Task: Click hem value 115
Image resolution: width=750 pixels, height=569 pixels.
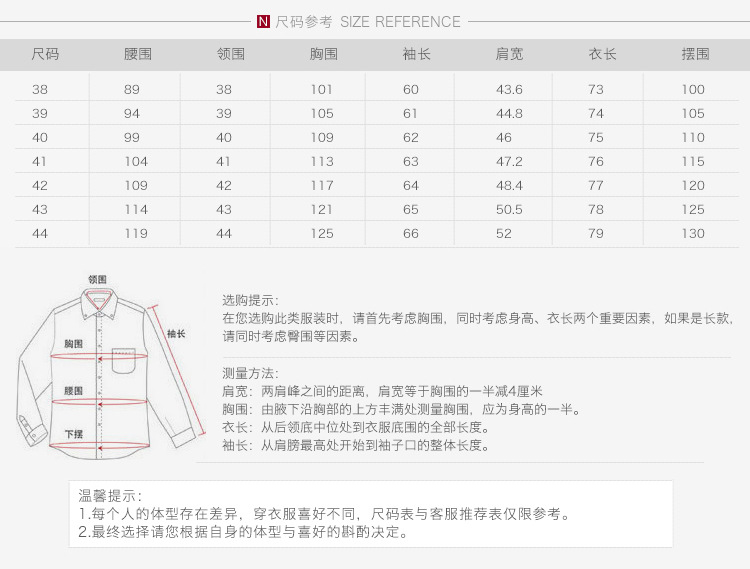Action: click(x=693, y=162)
